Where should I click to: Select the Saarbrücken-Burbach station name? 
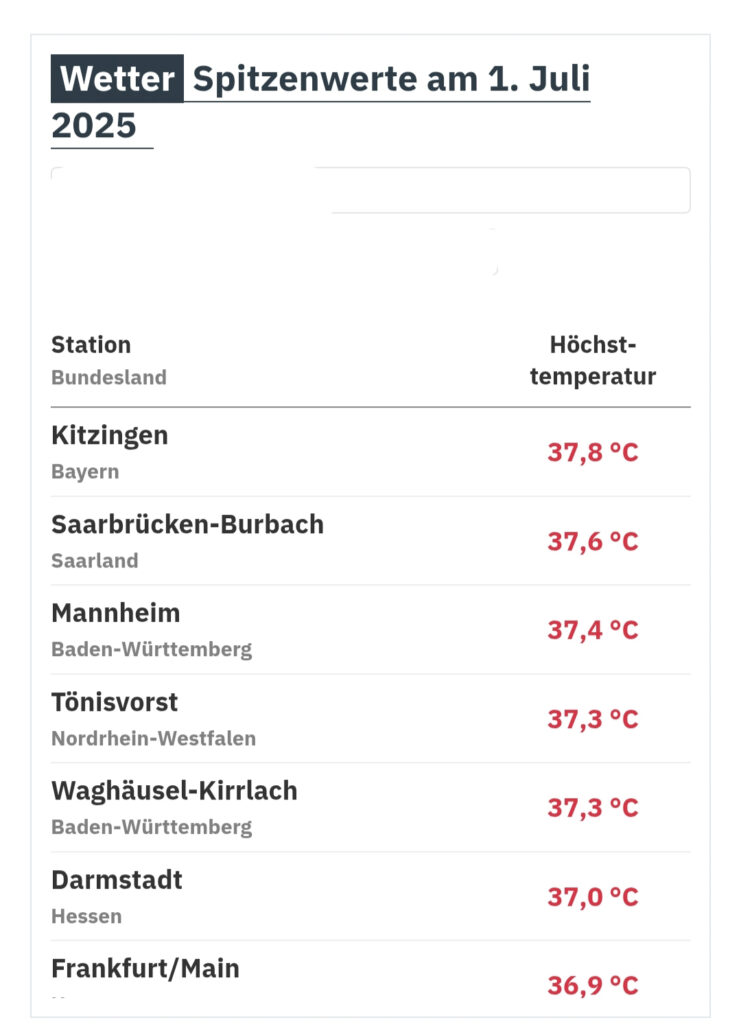[x=187, y=524]
